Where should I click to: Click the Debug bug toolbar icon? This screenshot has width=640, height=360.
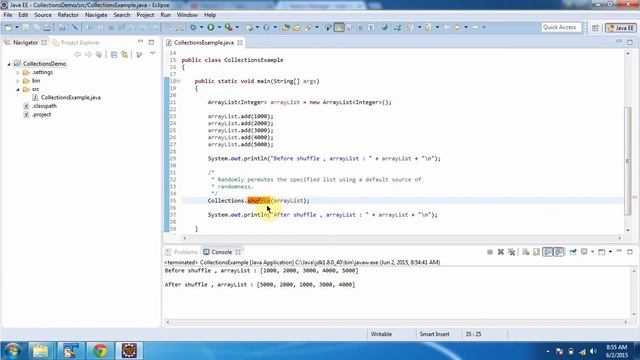193,28
